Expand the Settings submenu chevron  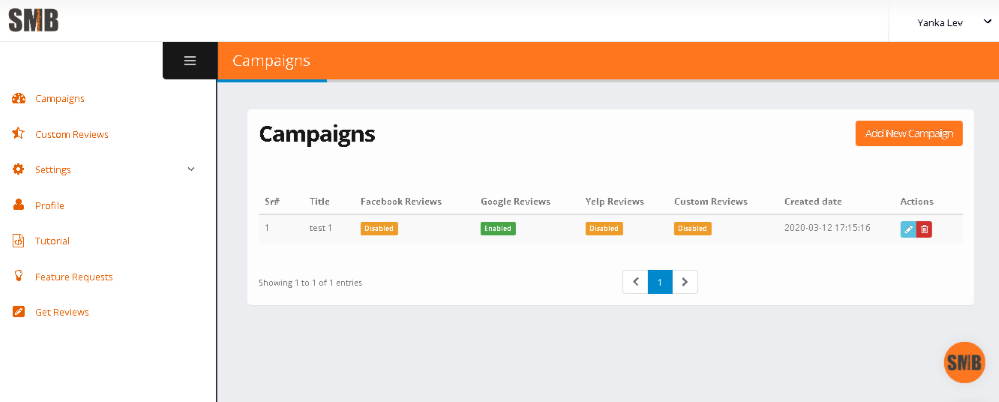[x=191, y=169]
